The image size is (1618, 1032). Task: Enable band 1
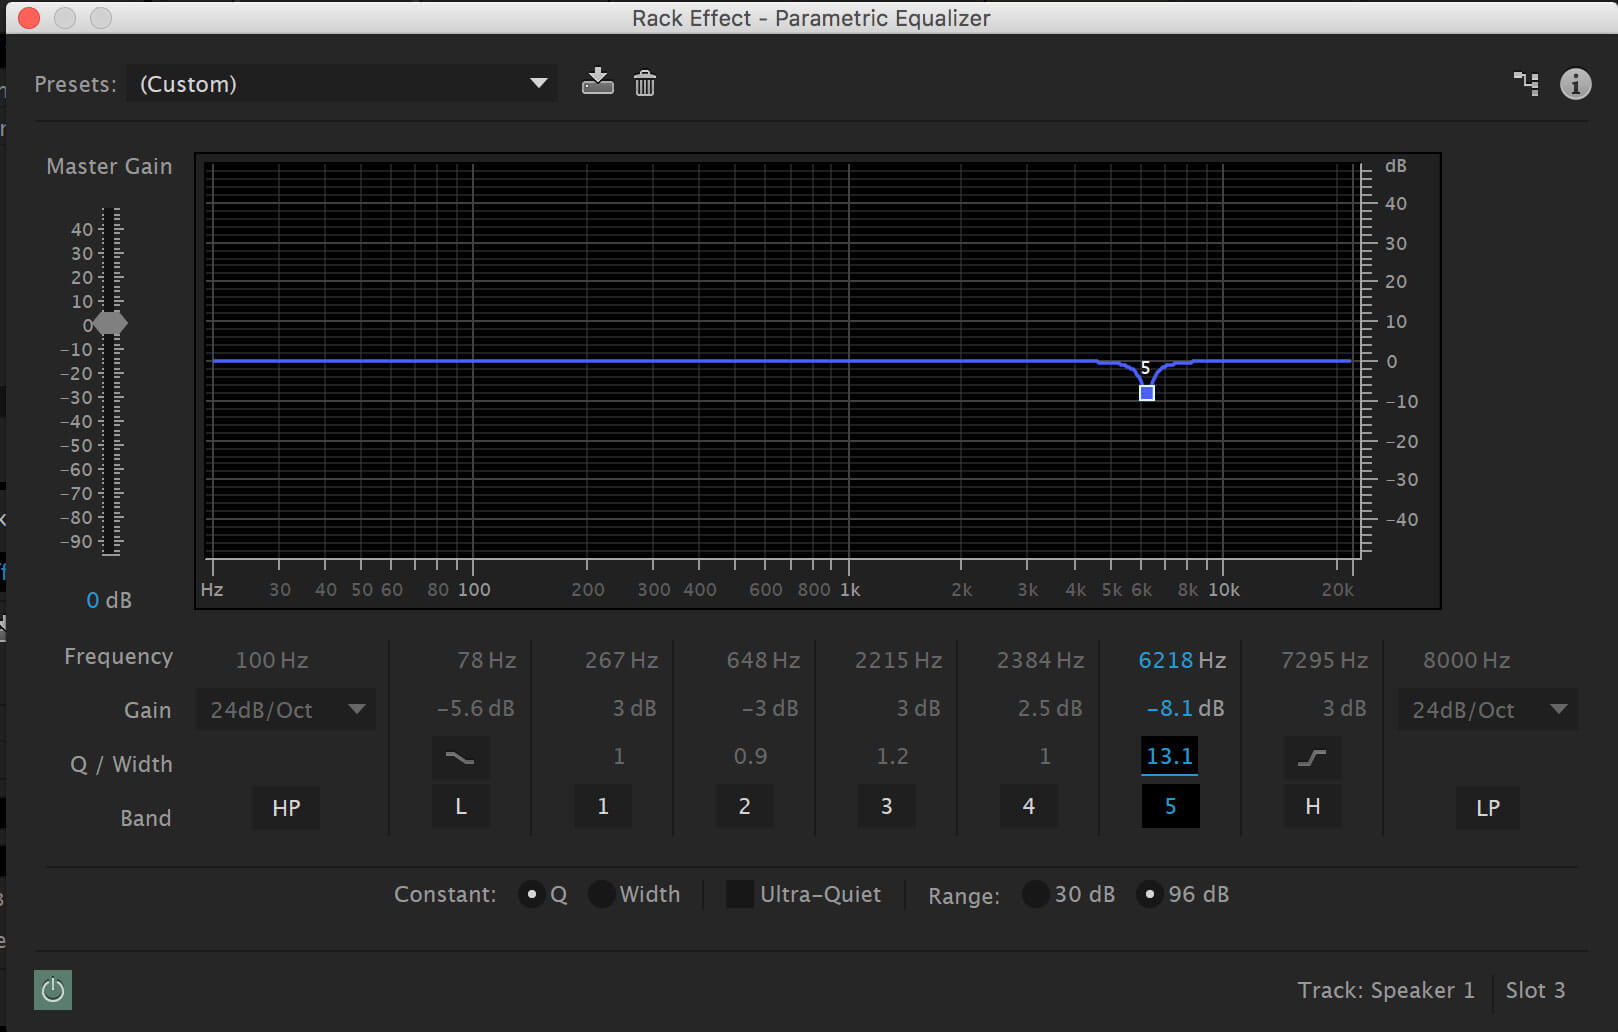pyautogui.click(x=603, y=806)
